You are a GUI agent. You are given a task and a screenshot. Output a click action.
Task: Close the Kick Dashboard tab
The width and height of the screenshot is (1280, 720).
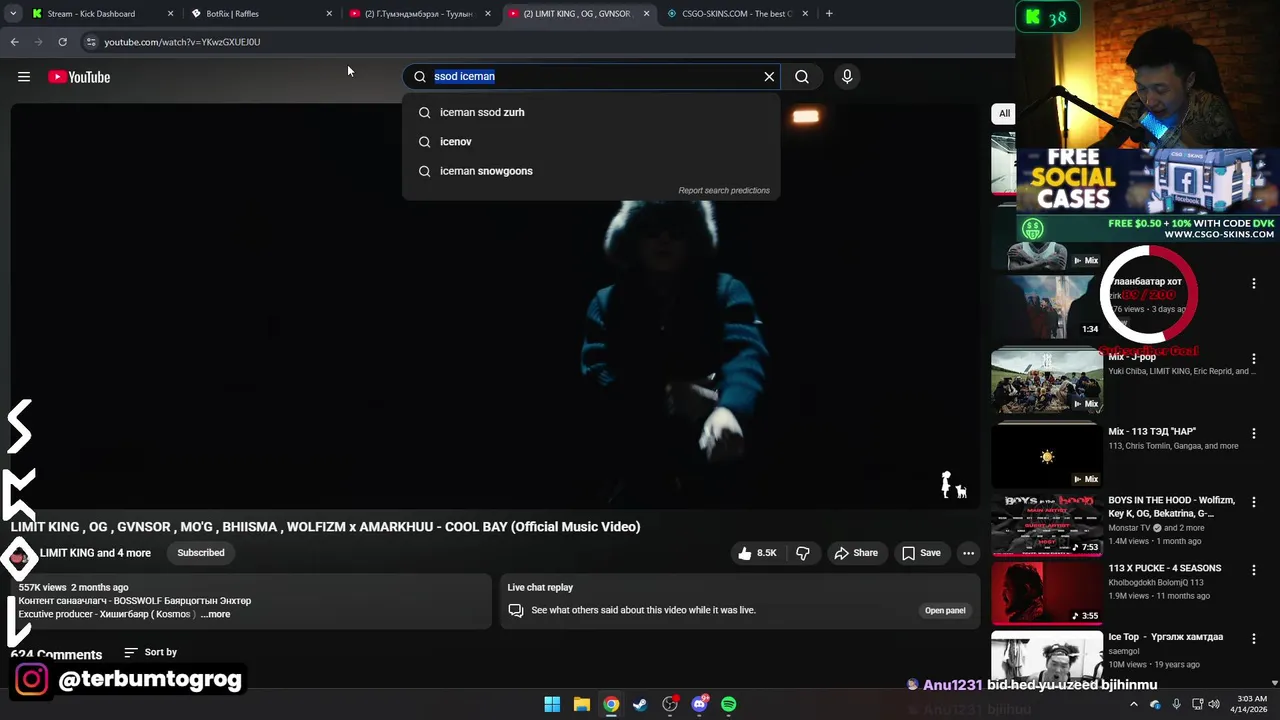coord(170,14)
